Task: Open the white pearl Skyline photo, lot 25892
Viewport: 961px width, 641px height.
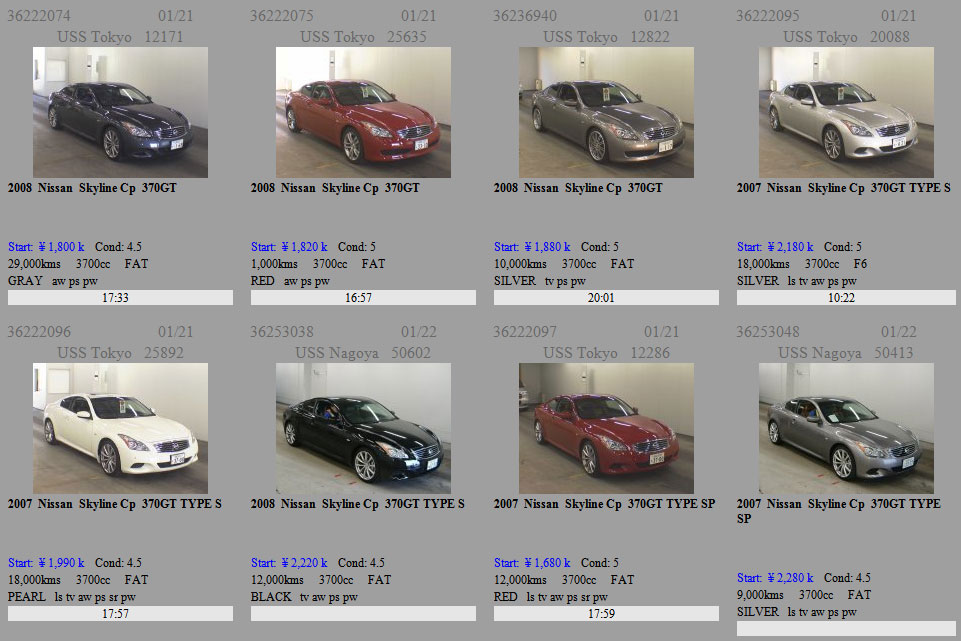Action: click(120, 428)
